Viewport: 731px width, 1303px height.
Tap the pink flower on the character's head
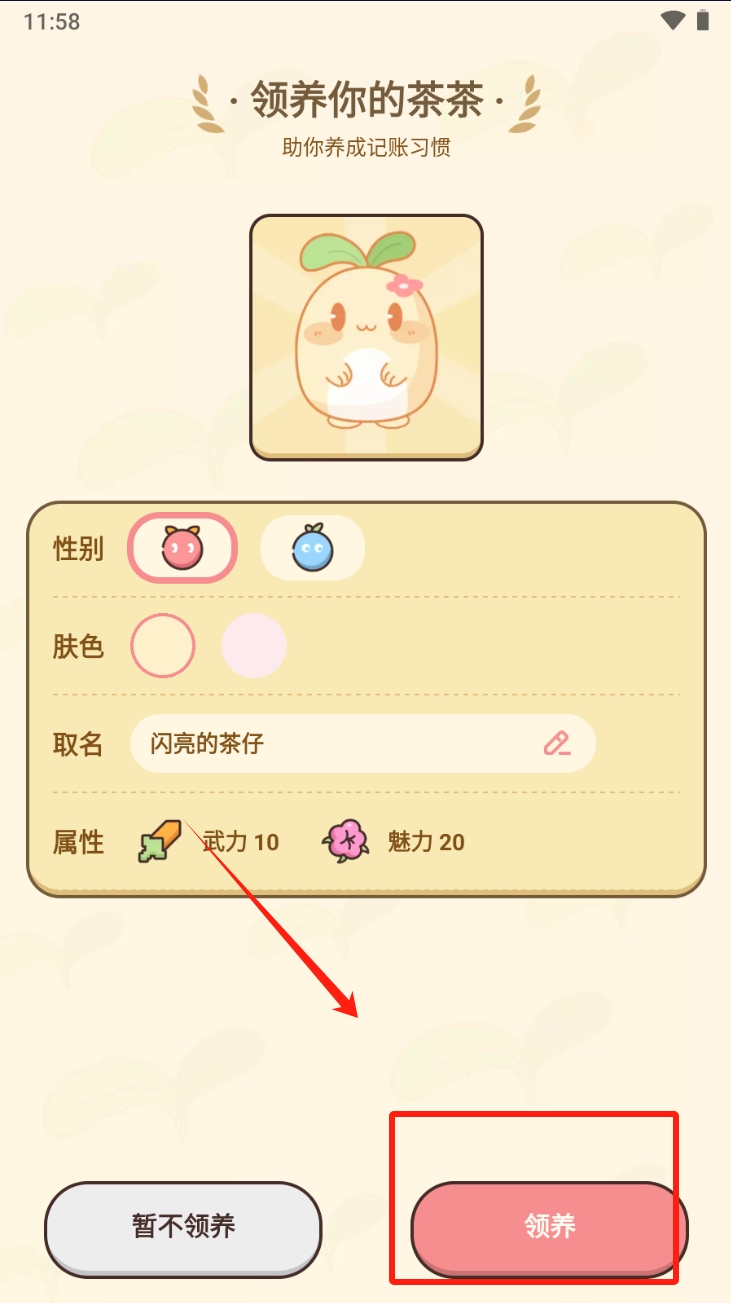tap(404, 284)
